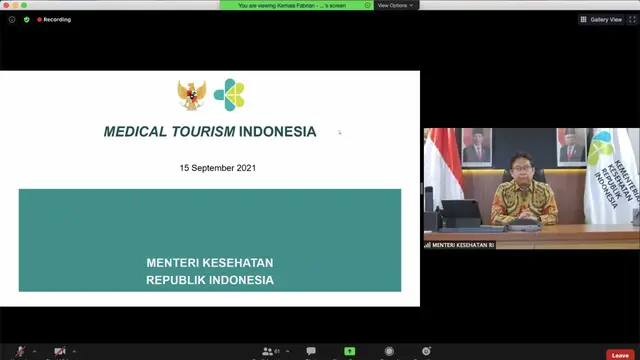Click the 'MEDICAL TOURISM INDONESIA' slide title
640x360 pixels.
210,131
